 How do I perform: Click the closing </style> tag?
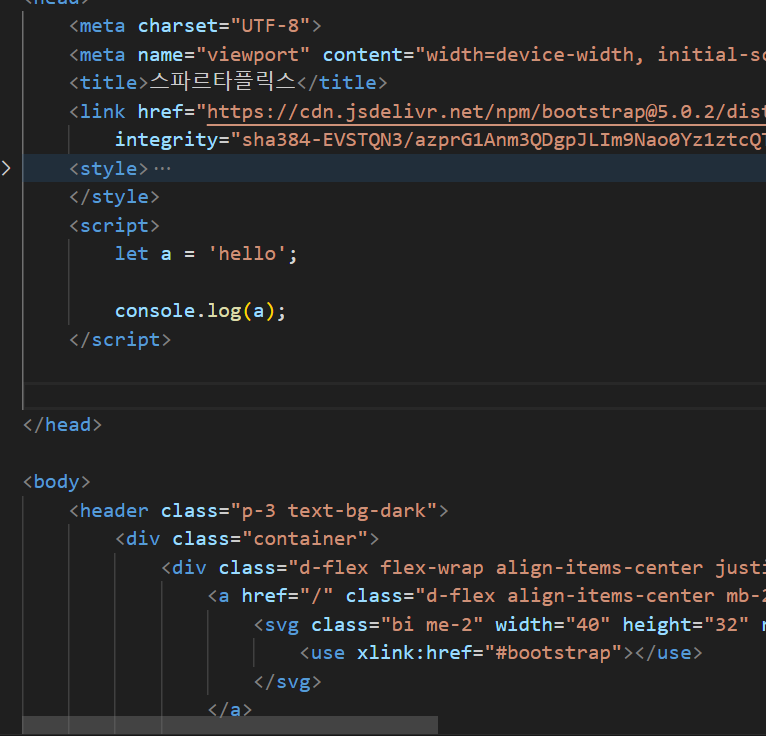(x=114, y=197)
